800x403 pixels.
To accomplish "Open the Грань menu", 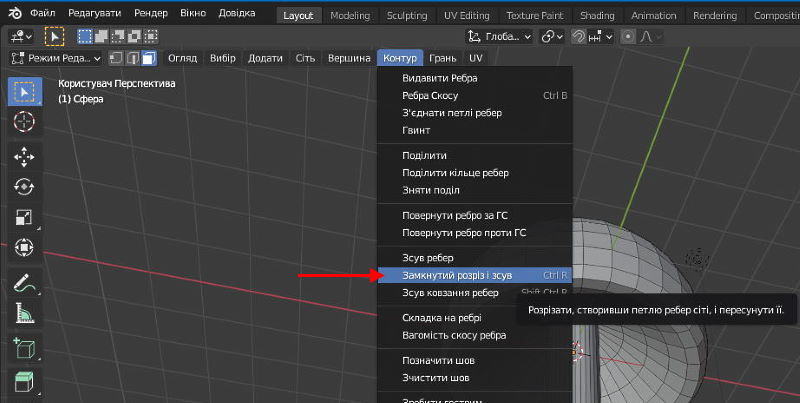I will click(x=442, y=58).
